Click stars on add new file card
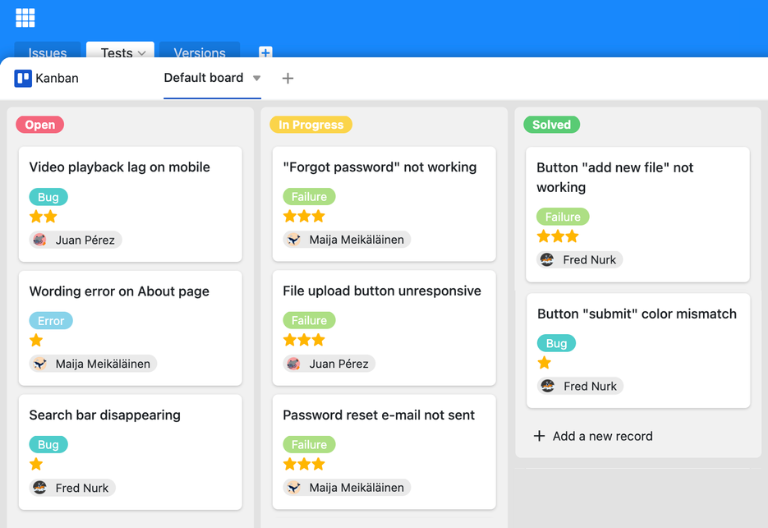 (x=558, y=237)
